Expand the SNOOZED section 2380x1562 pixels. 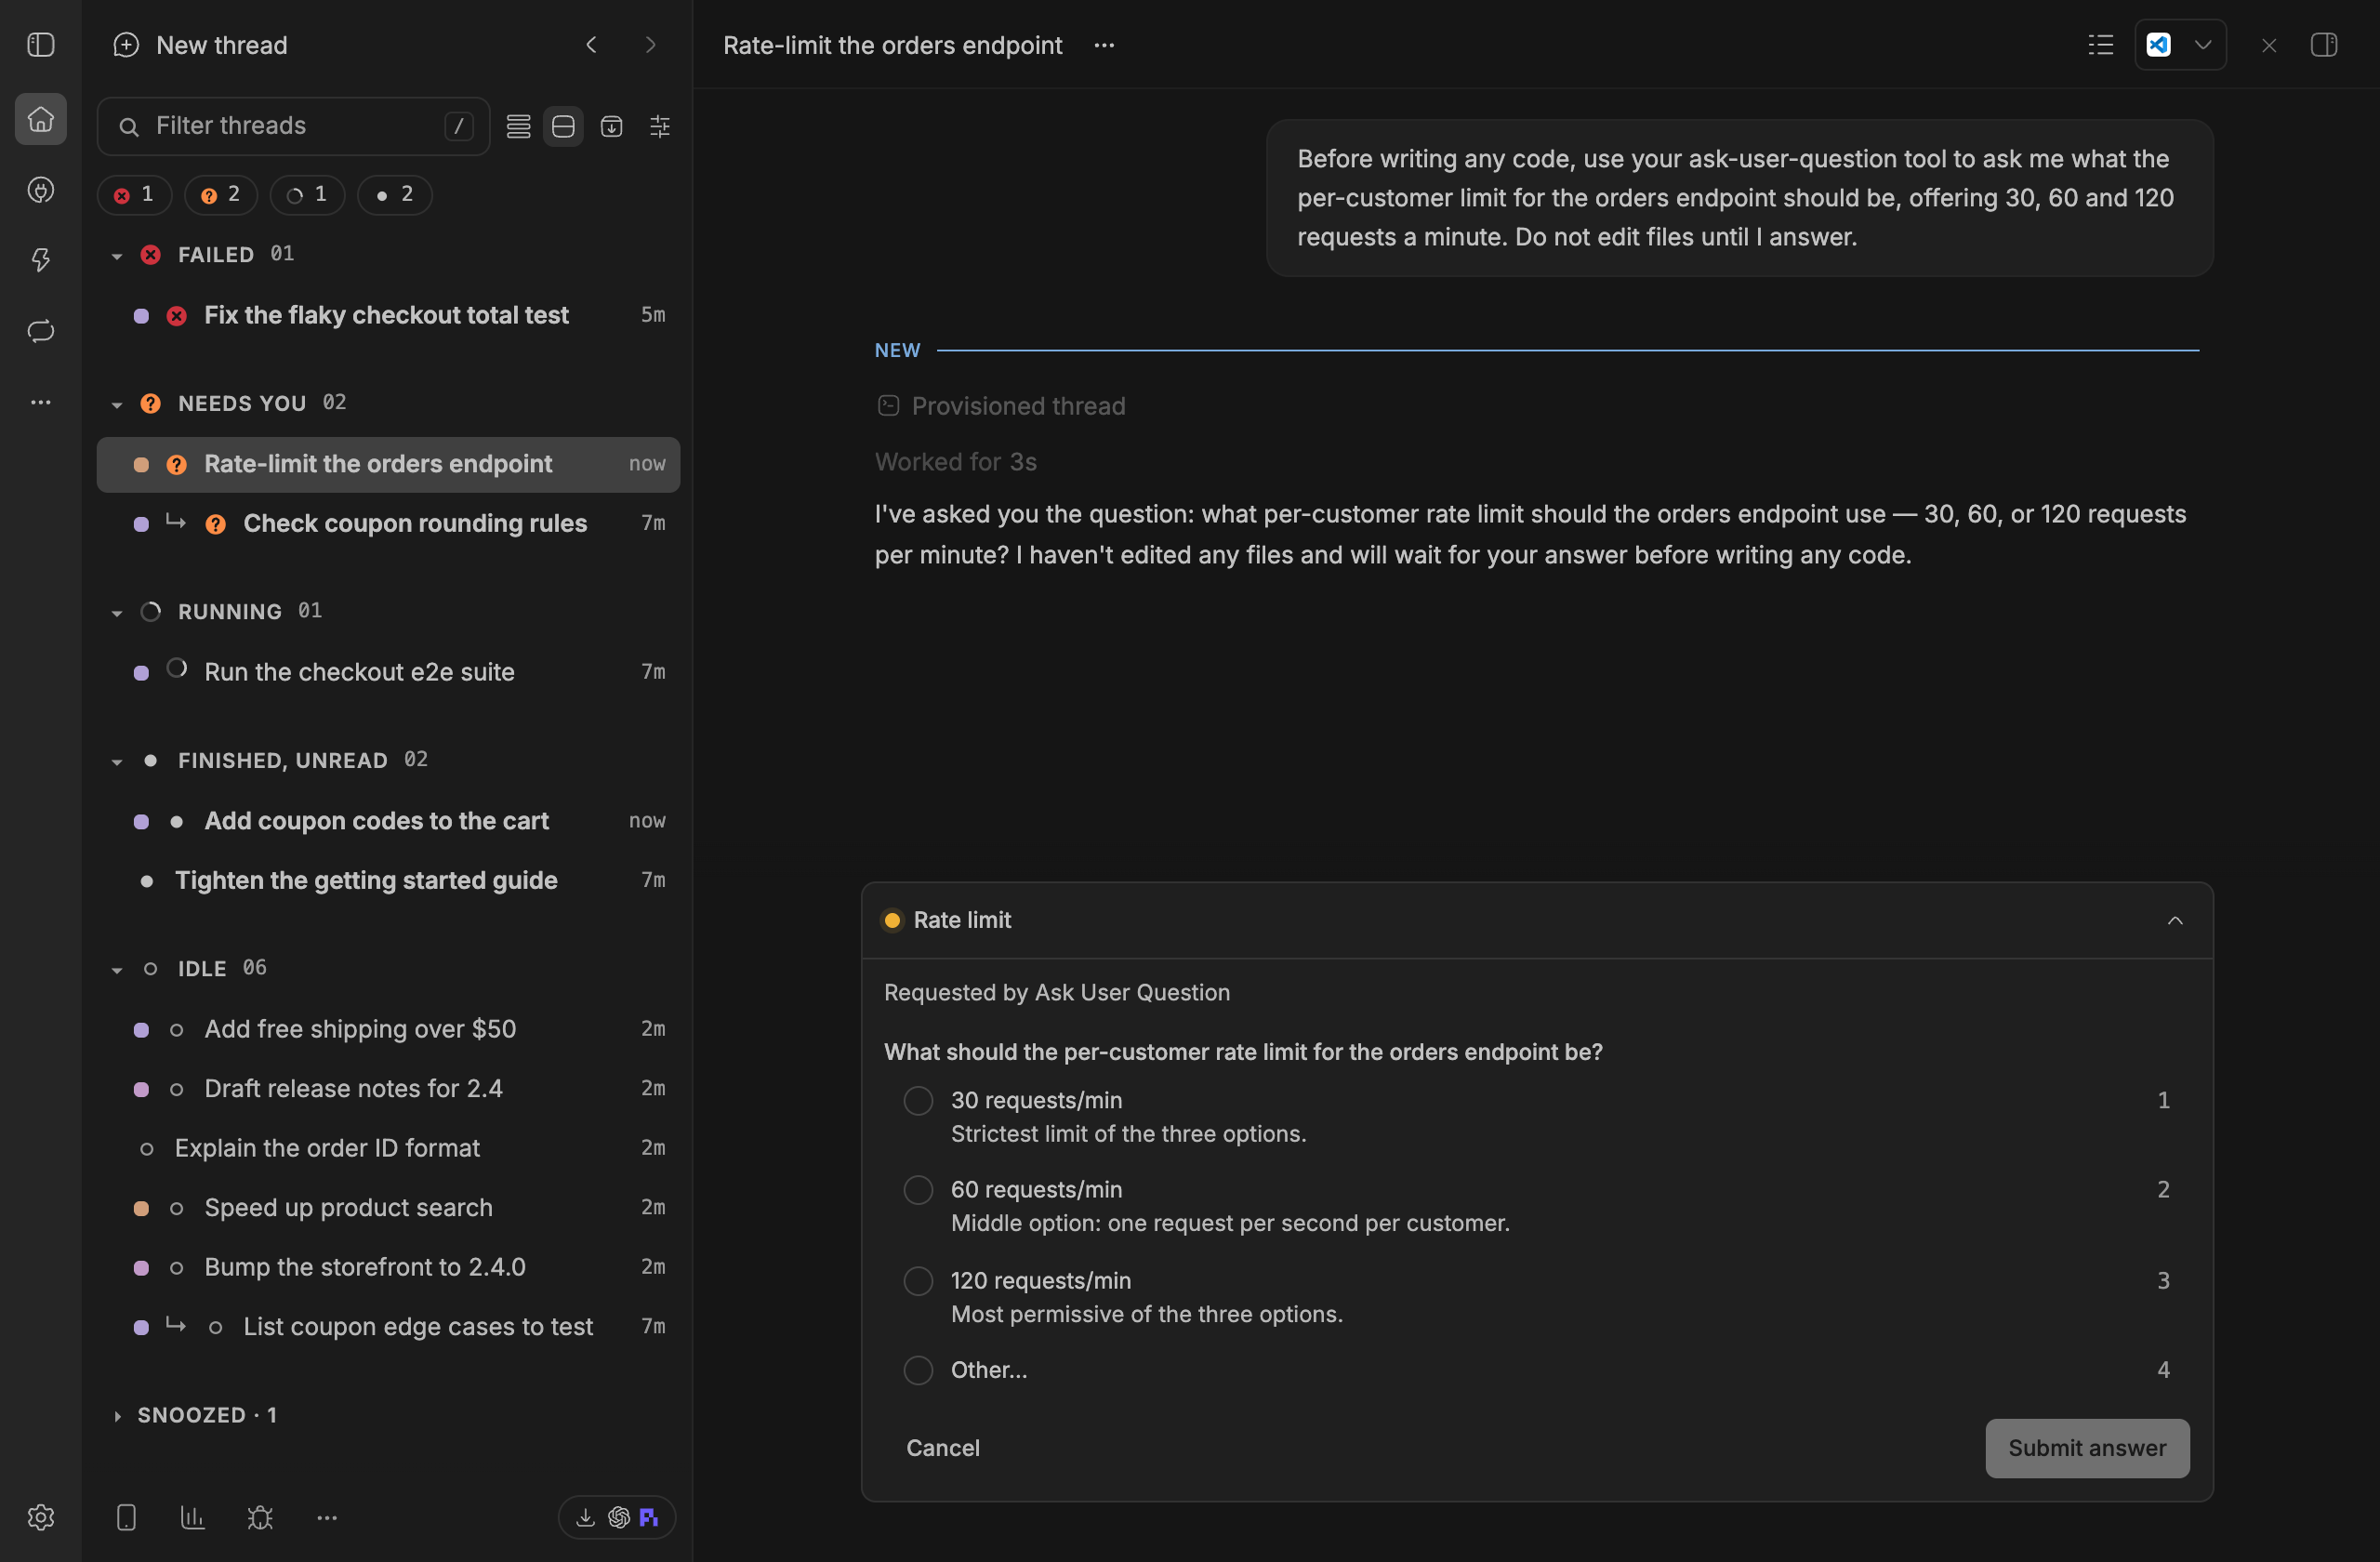[x=117, y=1415]
